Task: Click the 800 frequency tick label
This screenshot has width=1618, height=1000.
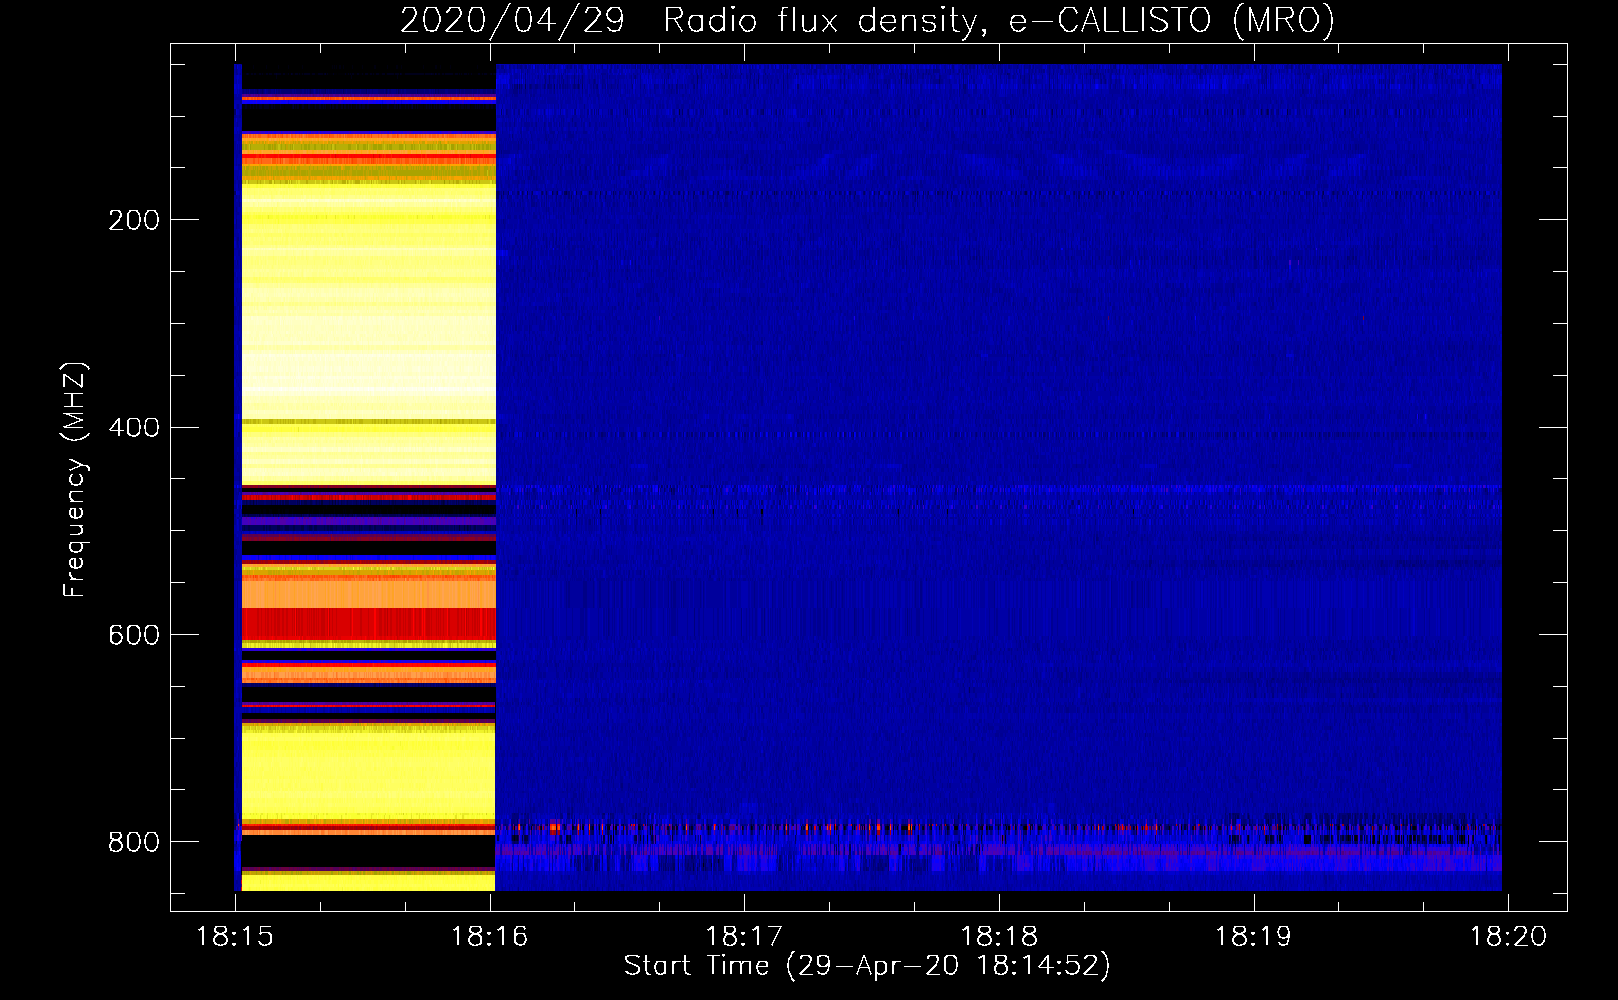Action: click(x=134, y=843)
